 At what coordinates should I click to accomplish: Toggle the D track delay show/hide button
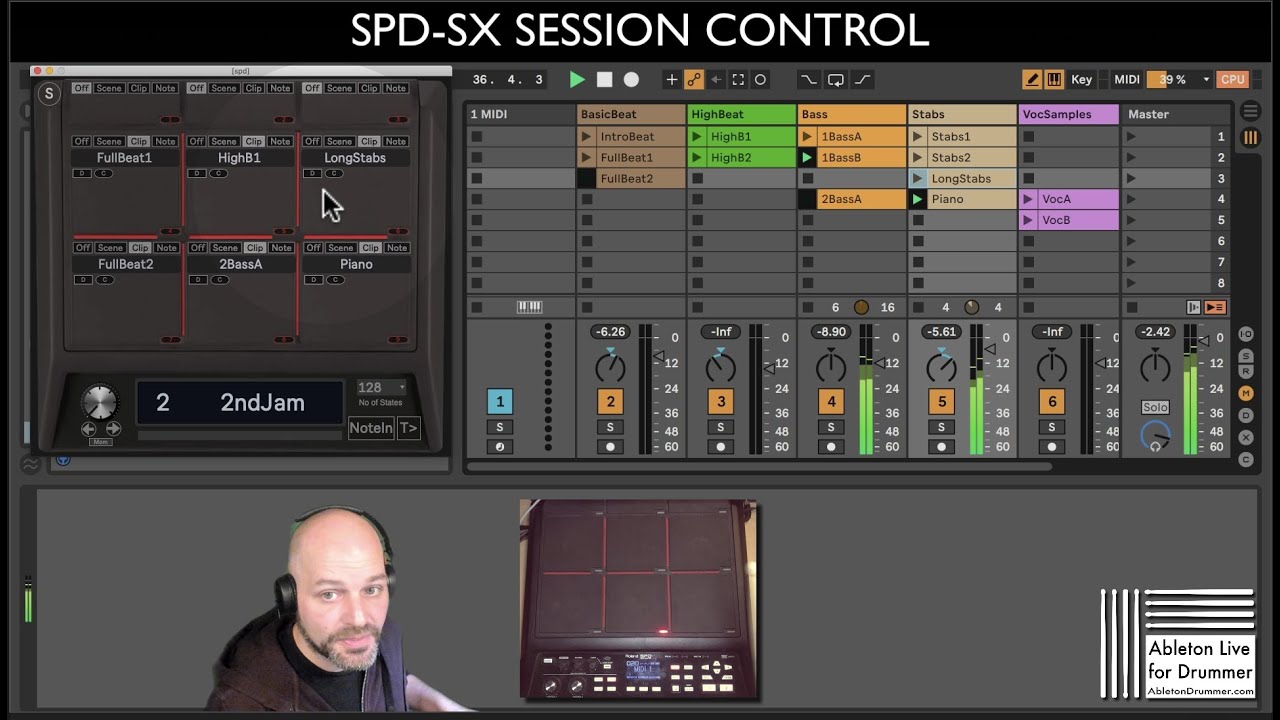tap(1246, 415)
